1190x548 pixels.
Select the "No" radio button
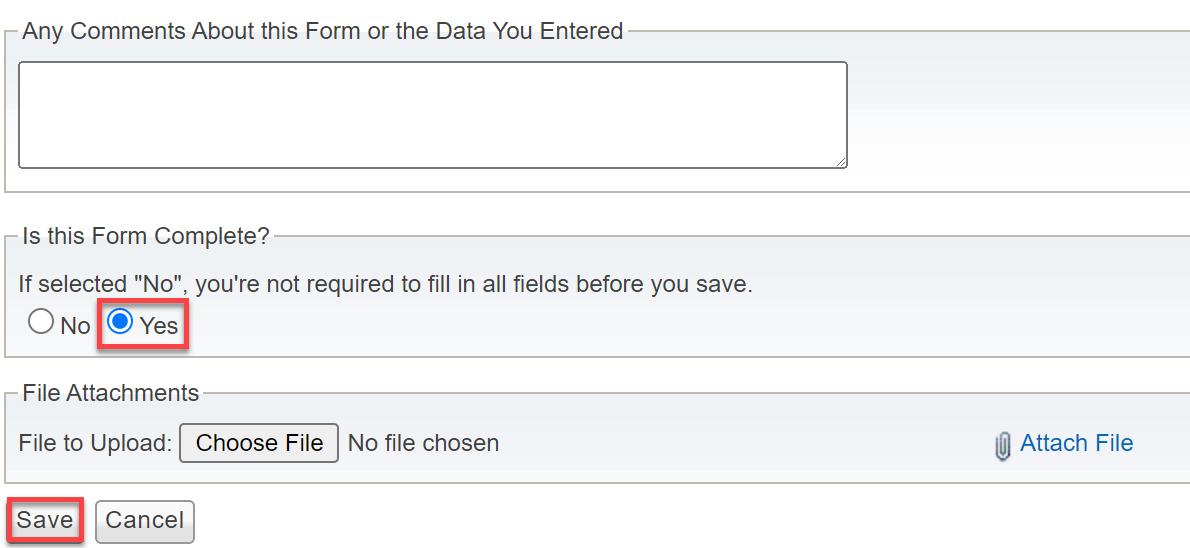[41, 323]
